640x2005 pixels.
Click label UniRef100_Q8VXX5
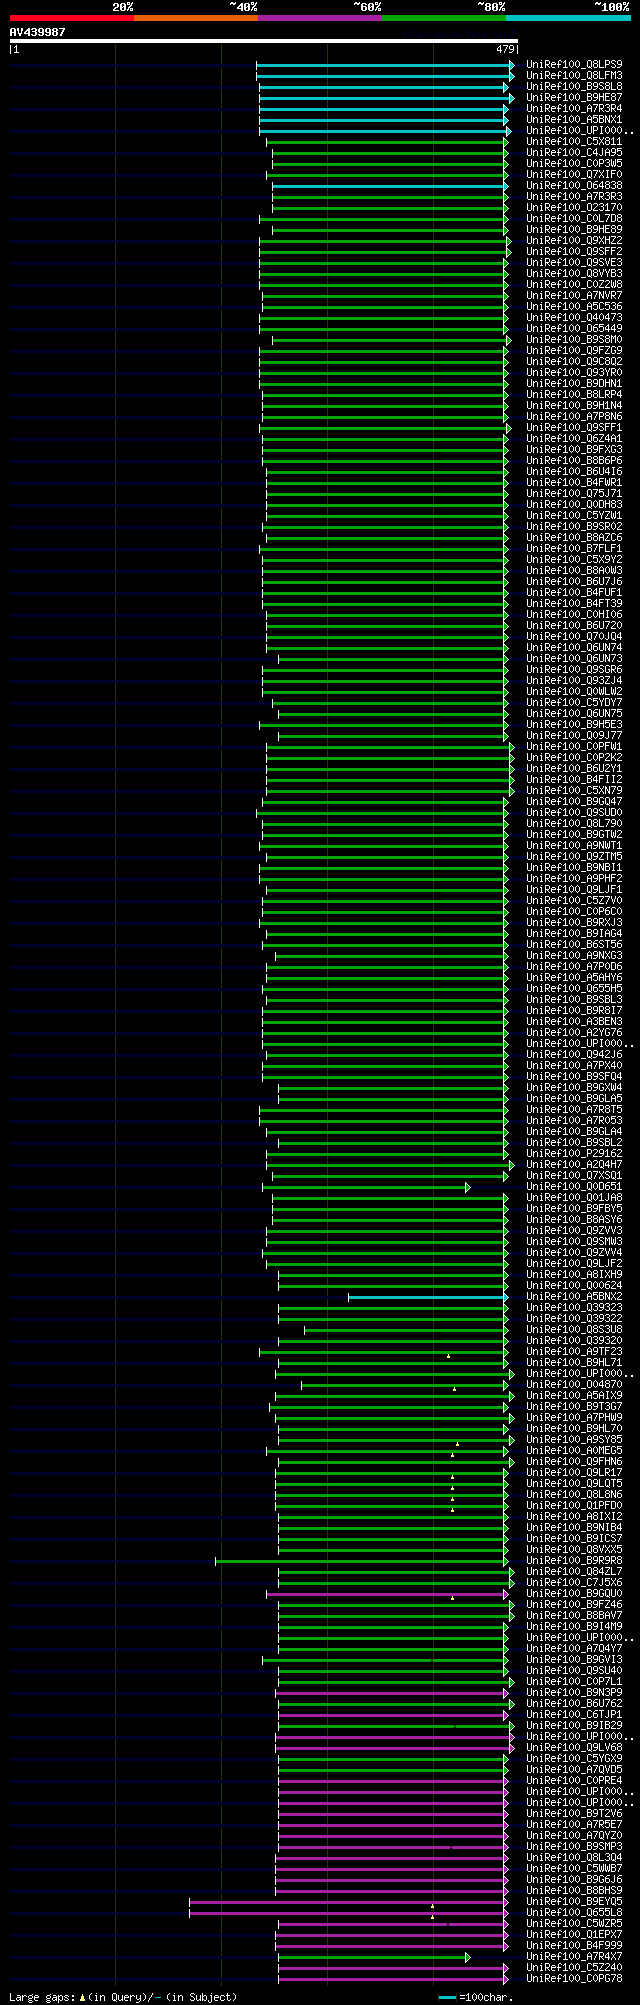(574, 1549)
